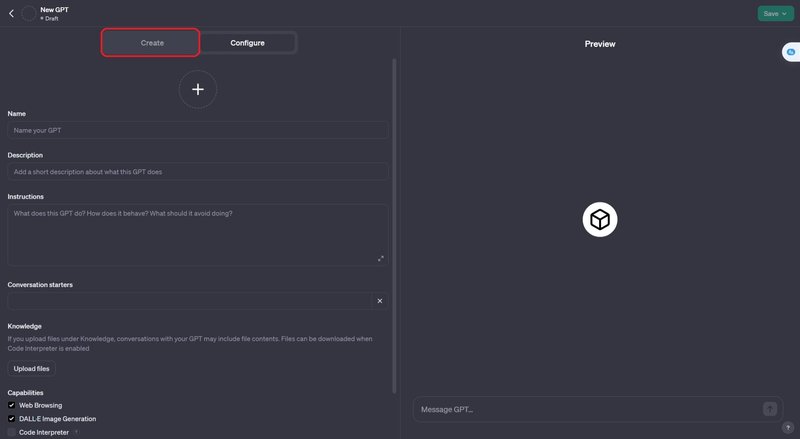The height and width of the screenshot is (439, 800).
Task: Click Upload files button
Action: tap(32, 369)
